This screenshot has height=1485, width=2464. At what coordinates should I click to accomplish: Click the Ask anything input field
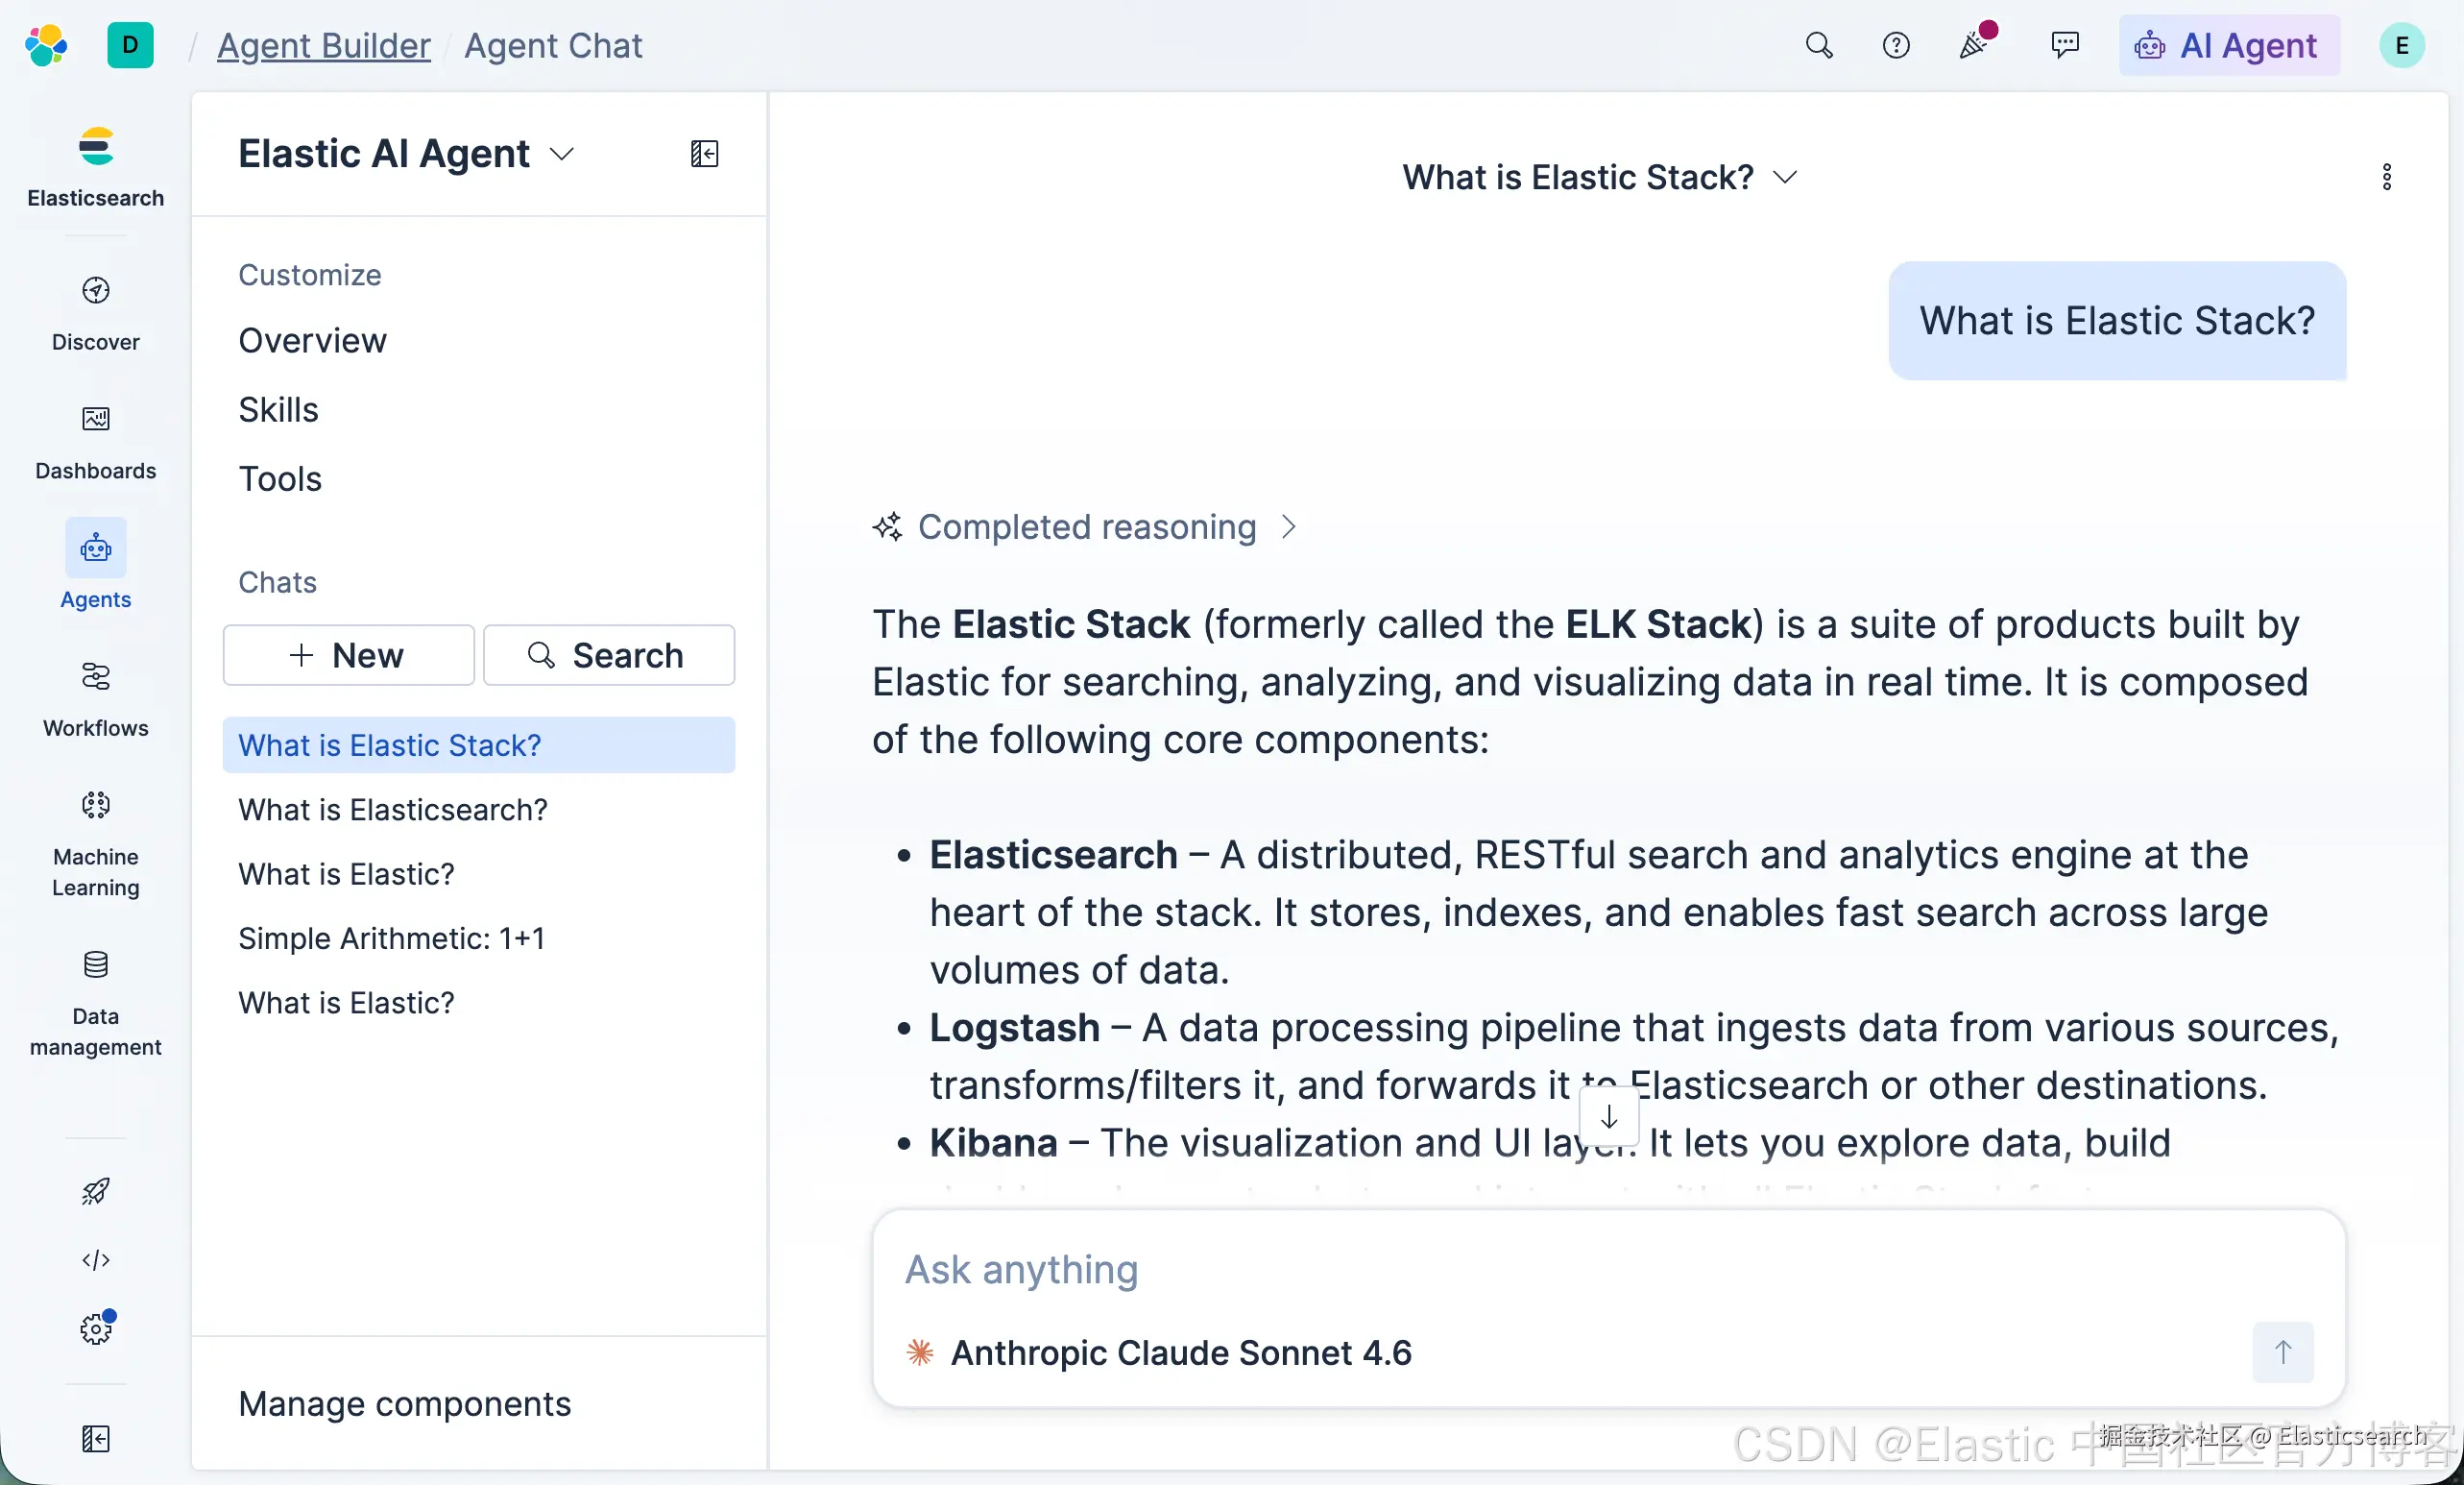(1608, 1269)
